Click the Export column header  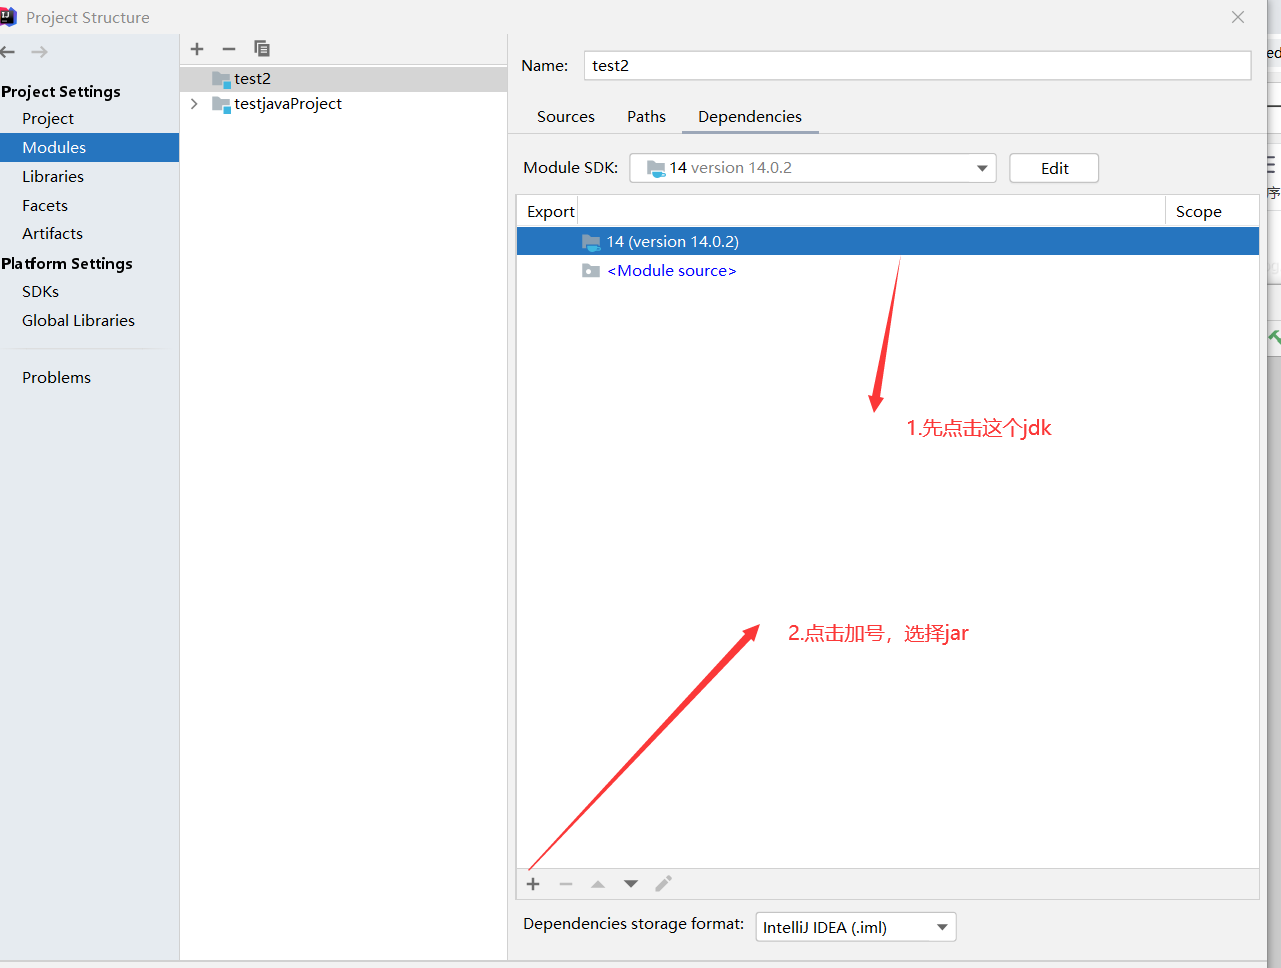click(550, 212)
